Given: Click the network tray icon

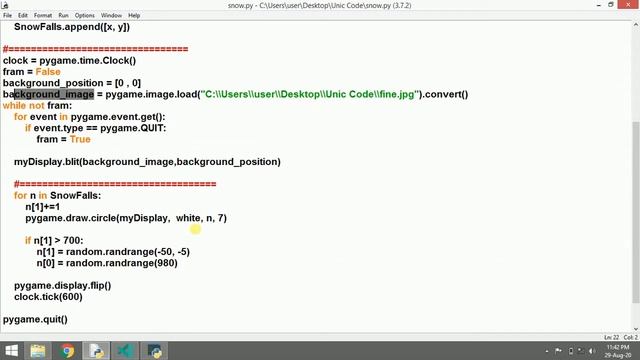Looking at the screenshot, I should point(580,351).
